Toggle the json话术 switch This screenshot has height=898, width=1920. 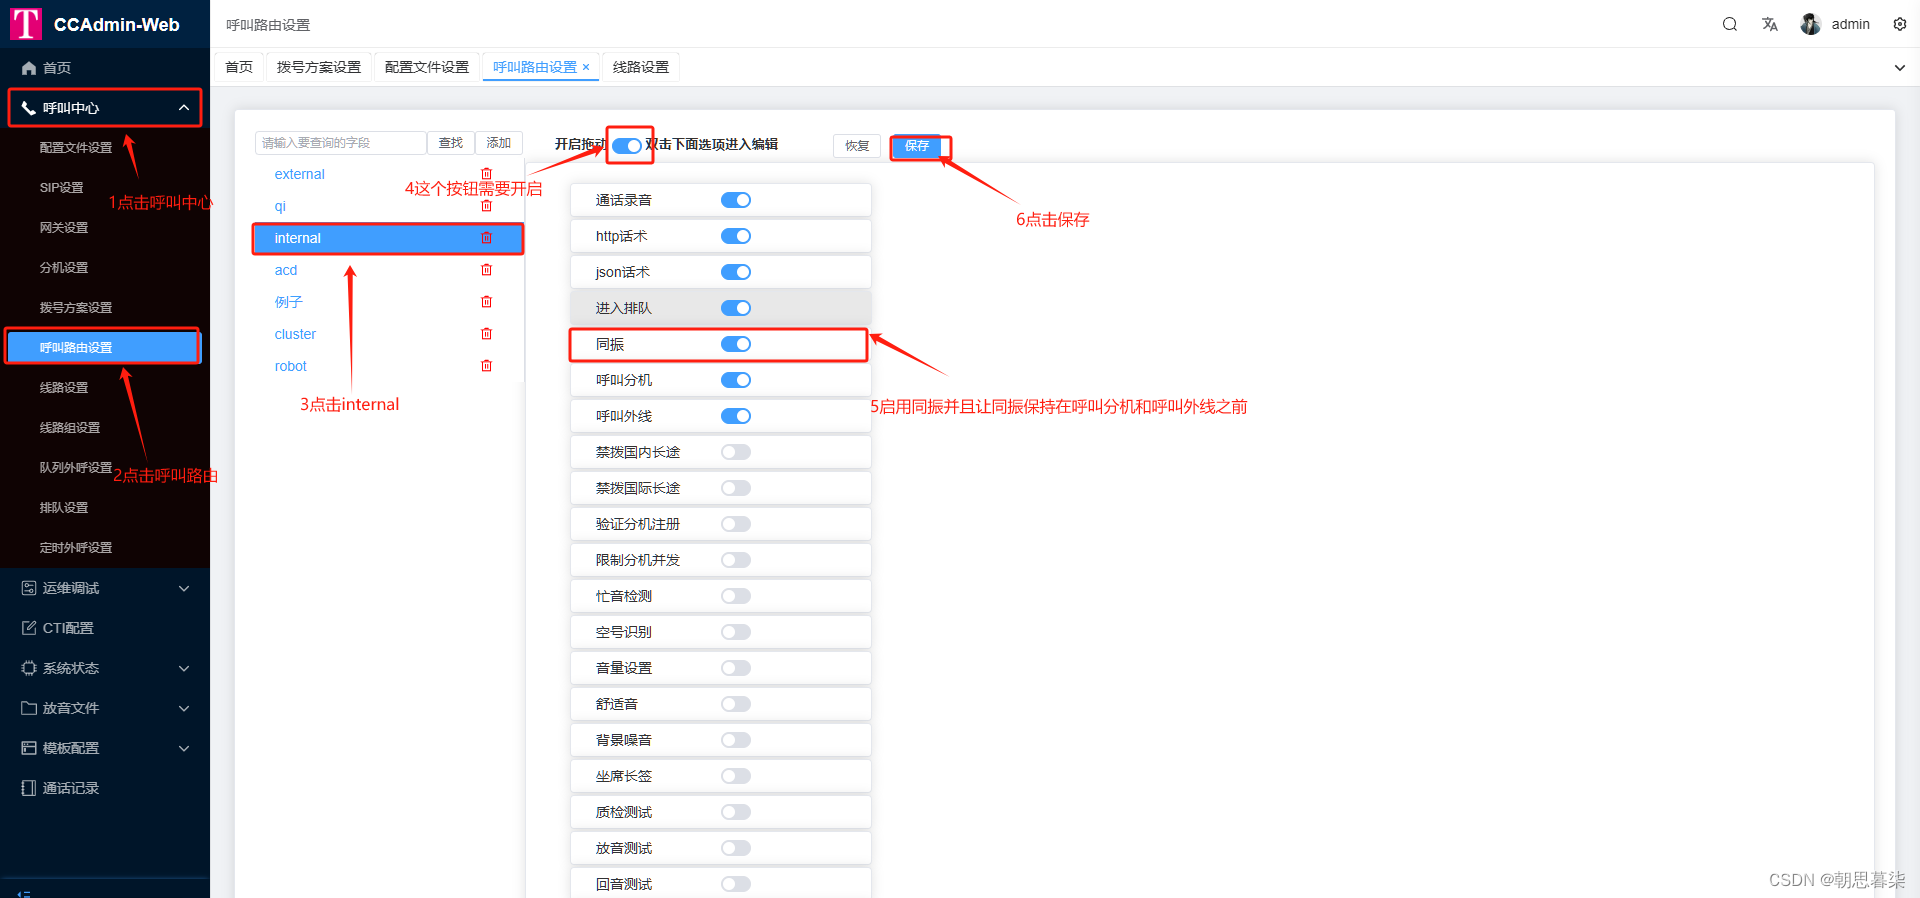tap(736, 272)
